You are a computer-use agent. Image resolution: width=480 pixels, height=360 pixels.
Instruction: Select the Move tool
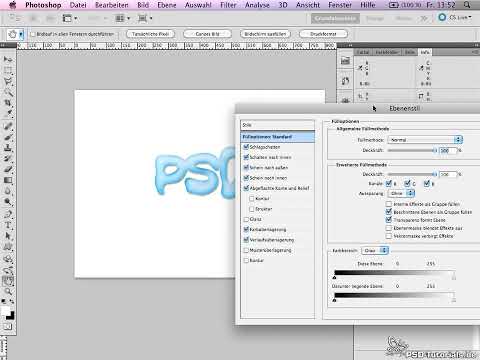tap(8, 59)
